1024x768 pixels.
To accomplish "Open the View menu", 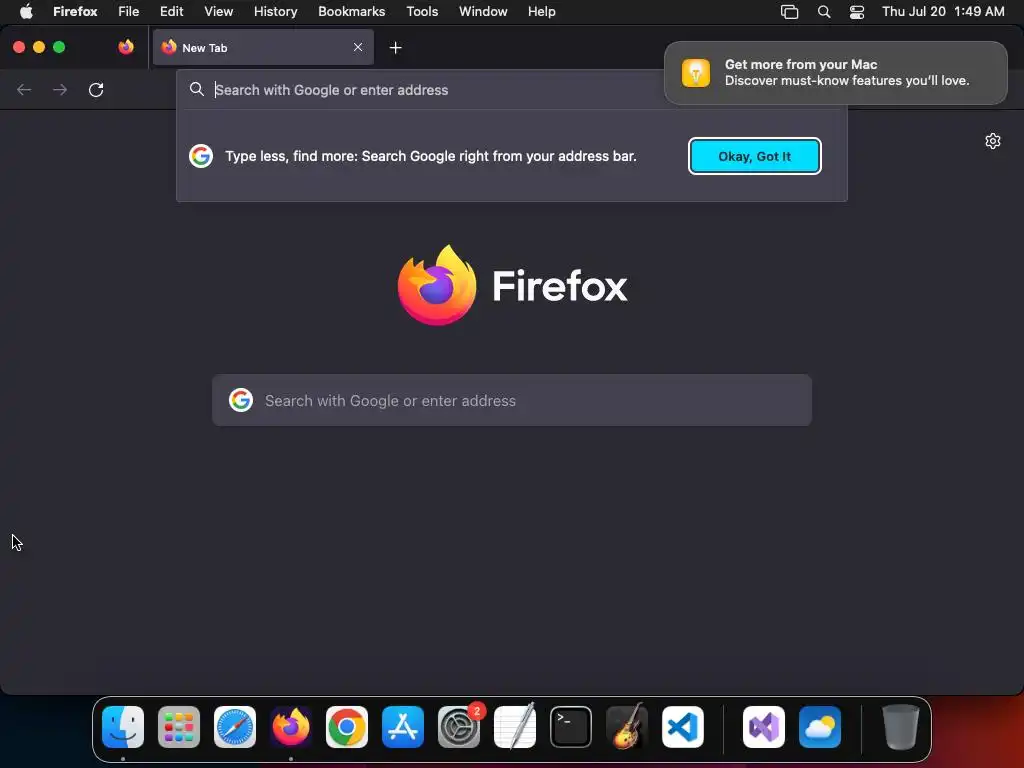I will [x=218, y=11].
